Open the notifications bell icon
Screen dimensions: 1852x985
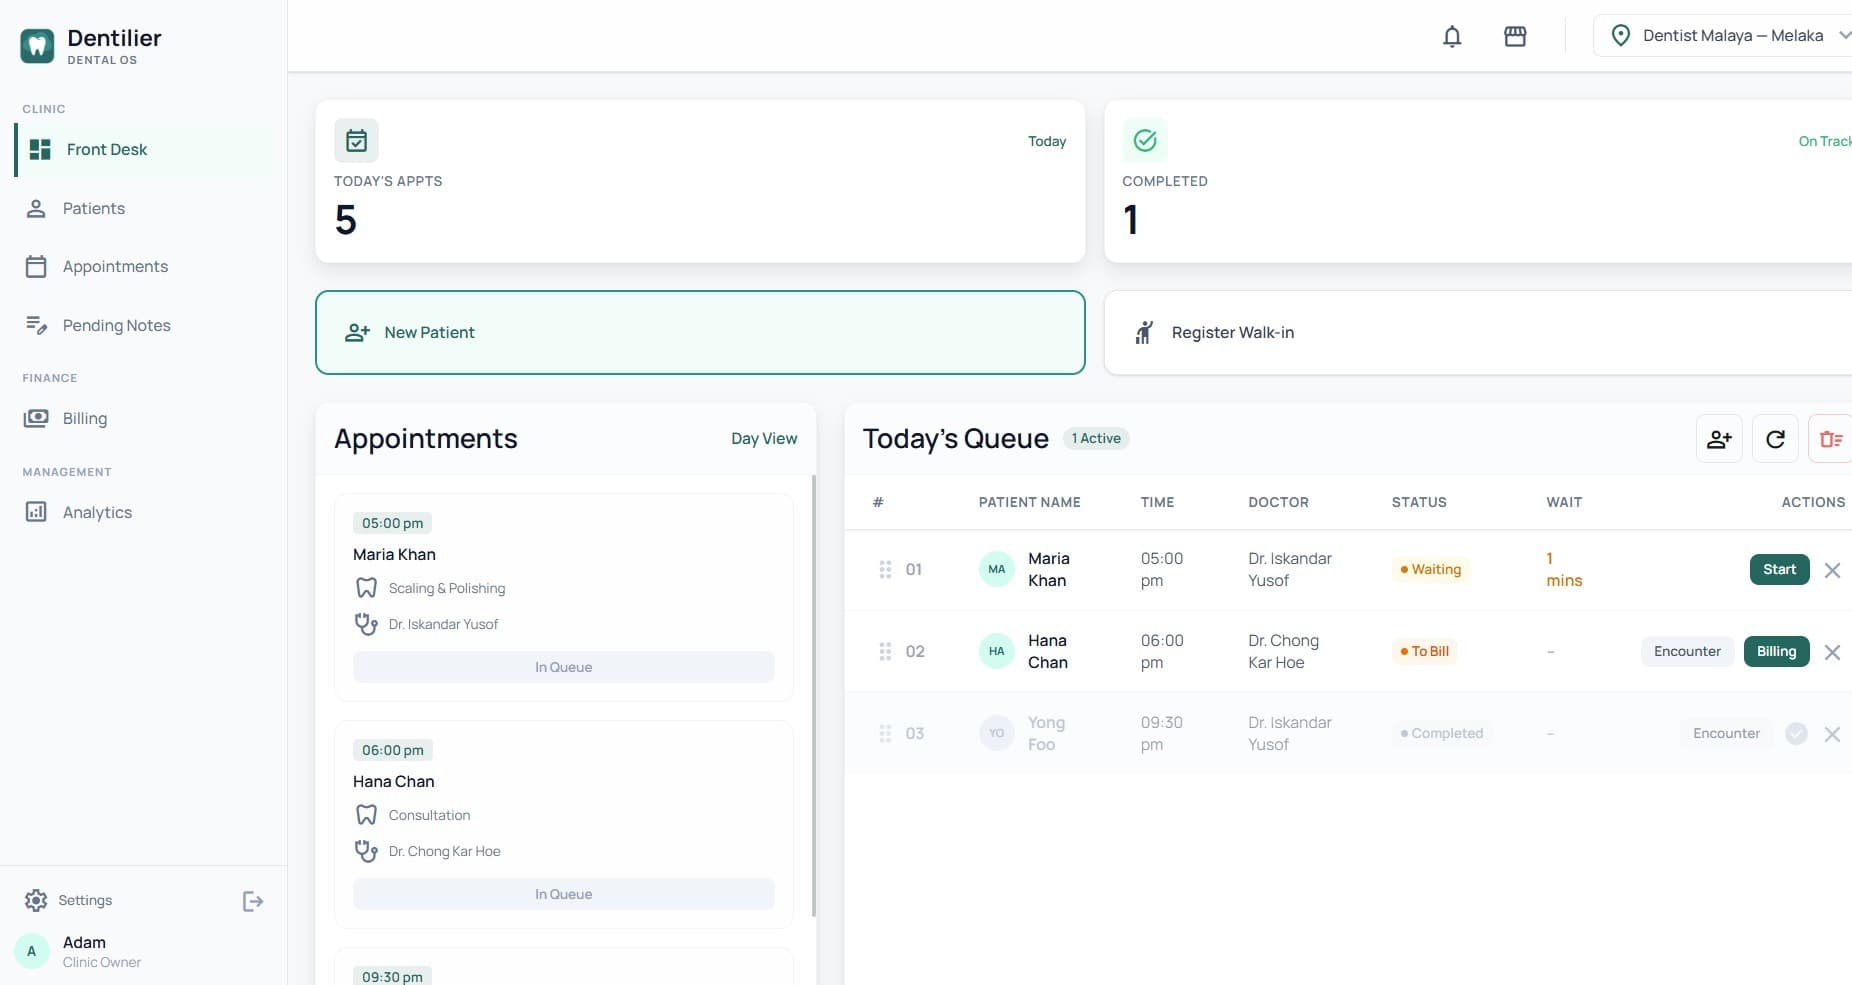click(x=1452, y=37)
